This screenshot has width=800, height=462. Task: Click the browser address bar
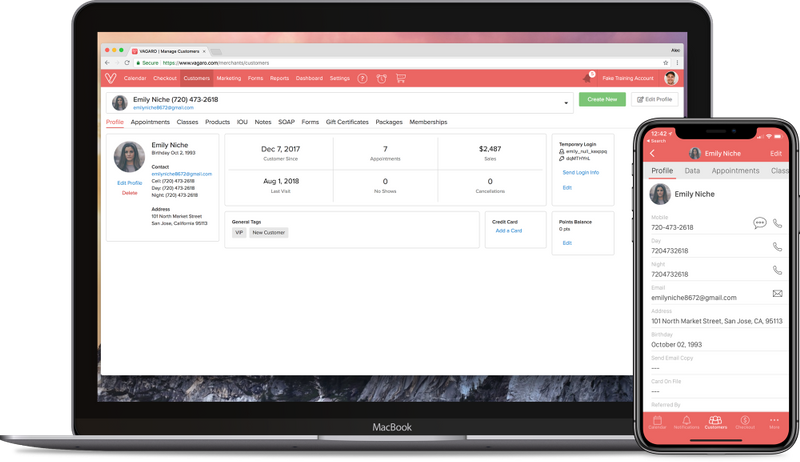pos(398,63)
